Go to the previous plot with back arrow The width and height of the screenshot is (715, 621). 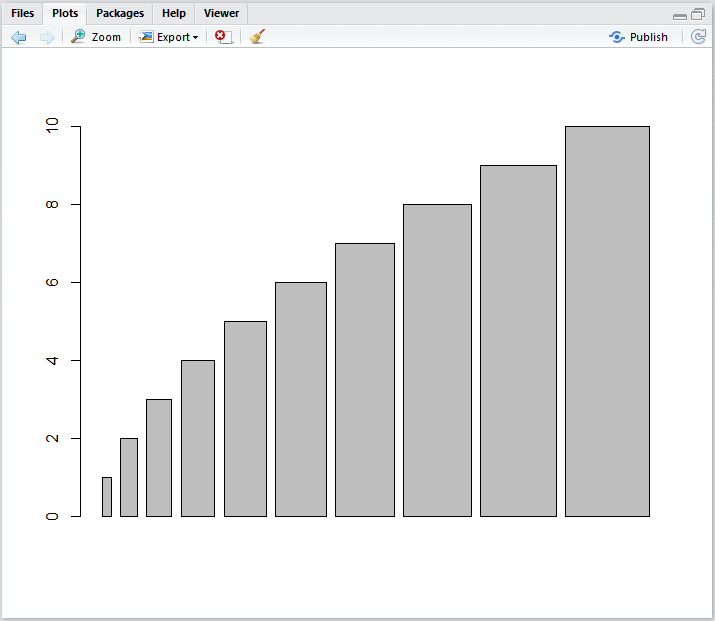(x=19, y=37)
